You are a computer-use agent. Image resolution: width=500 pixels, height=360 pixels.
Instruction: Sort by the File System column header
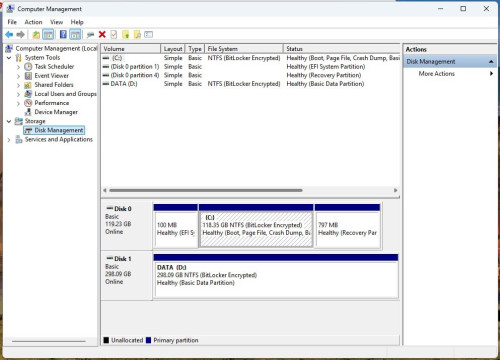tap(244, 49)
